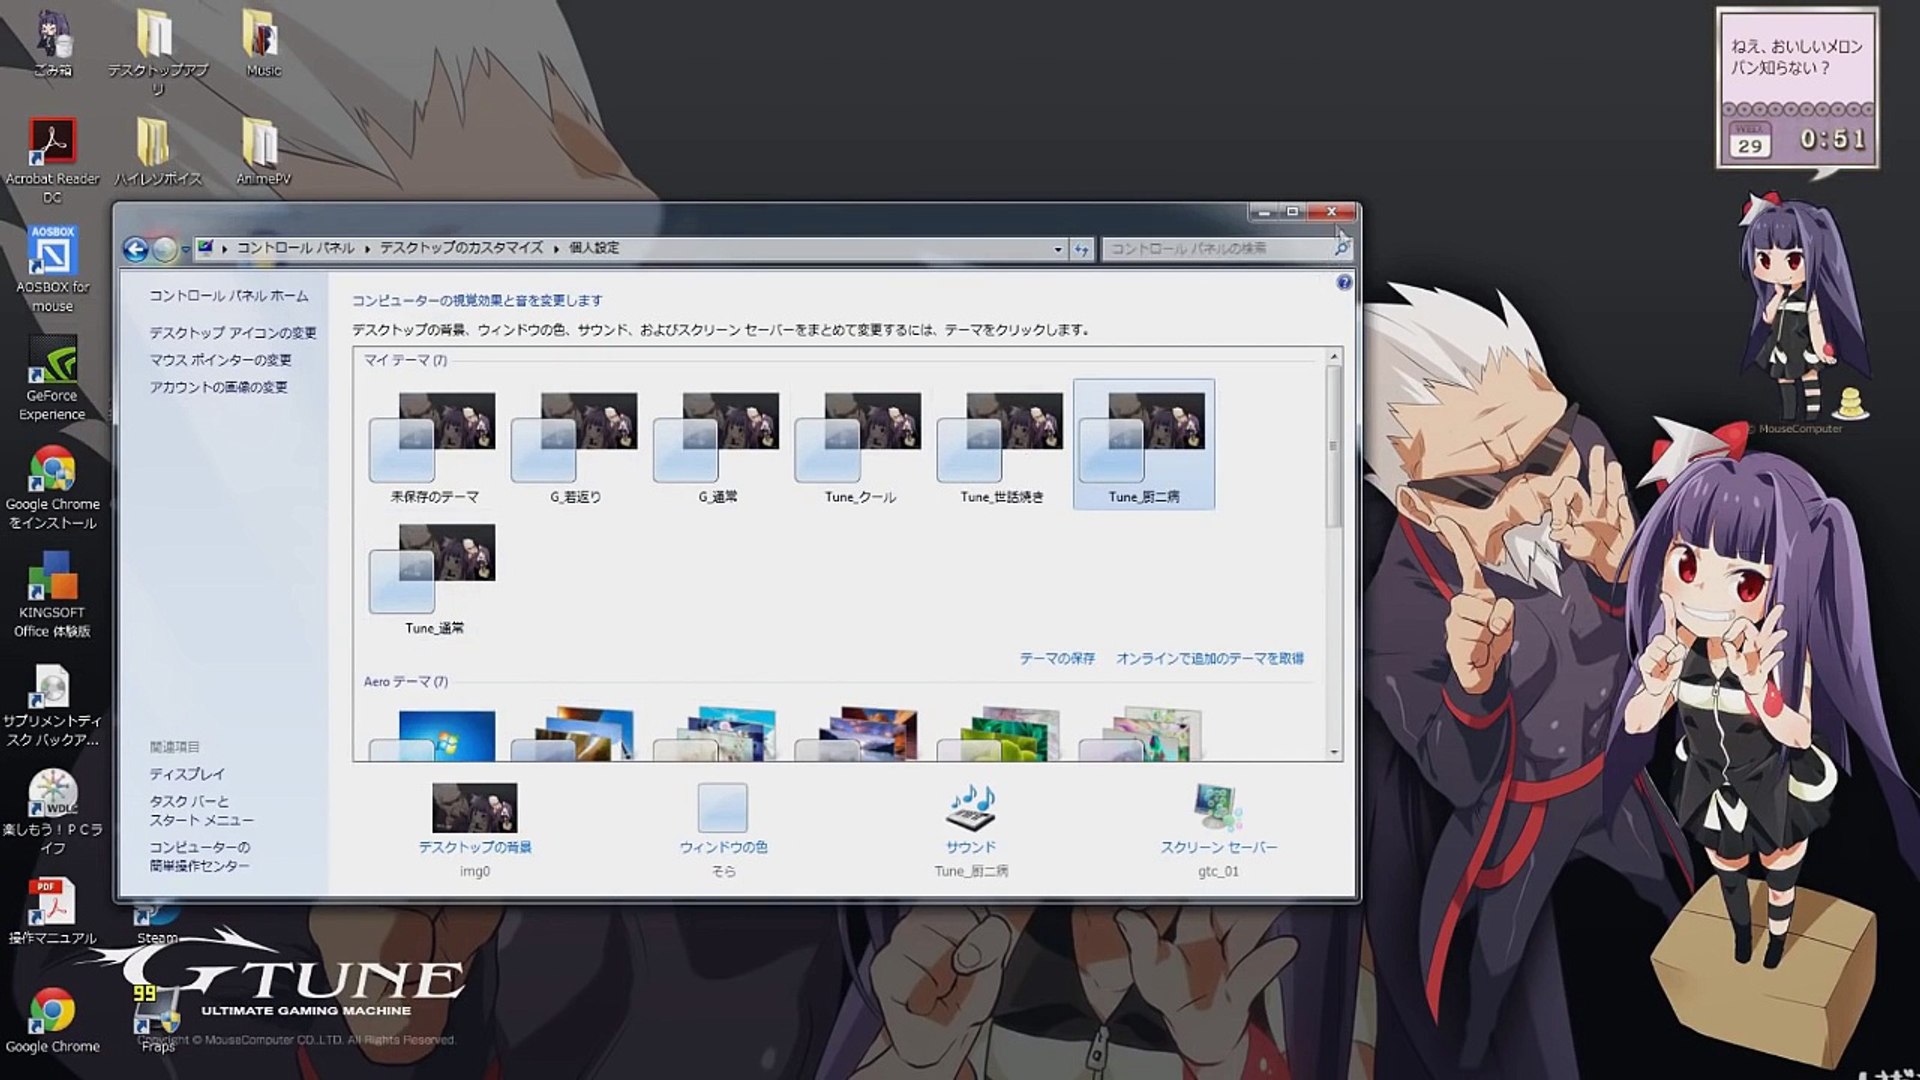Open the スクリーン セーバー settings icon
1920x1080 pixels.
click(x=1218, y=808)
